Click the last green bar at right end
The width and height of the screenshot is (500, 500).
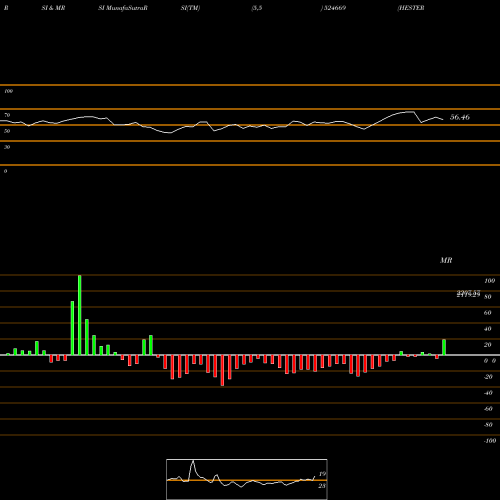coord(444,347)
